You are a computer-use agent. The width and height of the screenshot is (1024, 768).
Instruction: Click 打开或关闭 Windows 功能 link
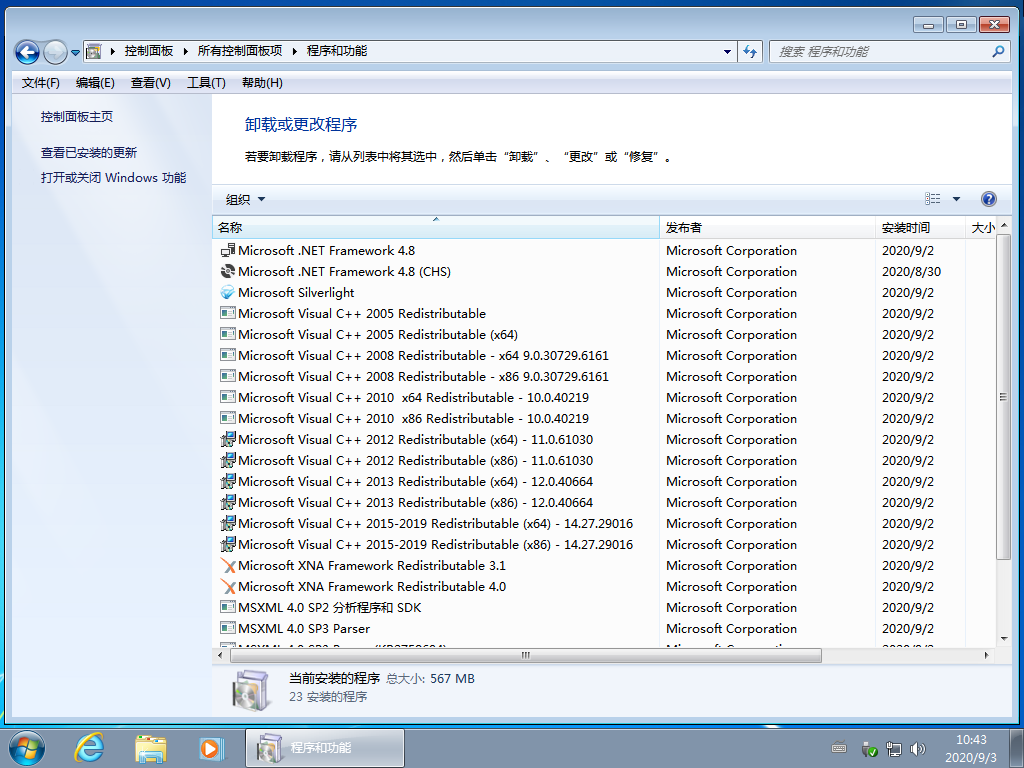coord(113,178)
